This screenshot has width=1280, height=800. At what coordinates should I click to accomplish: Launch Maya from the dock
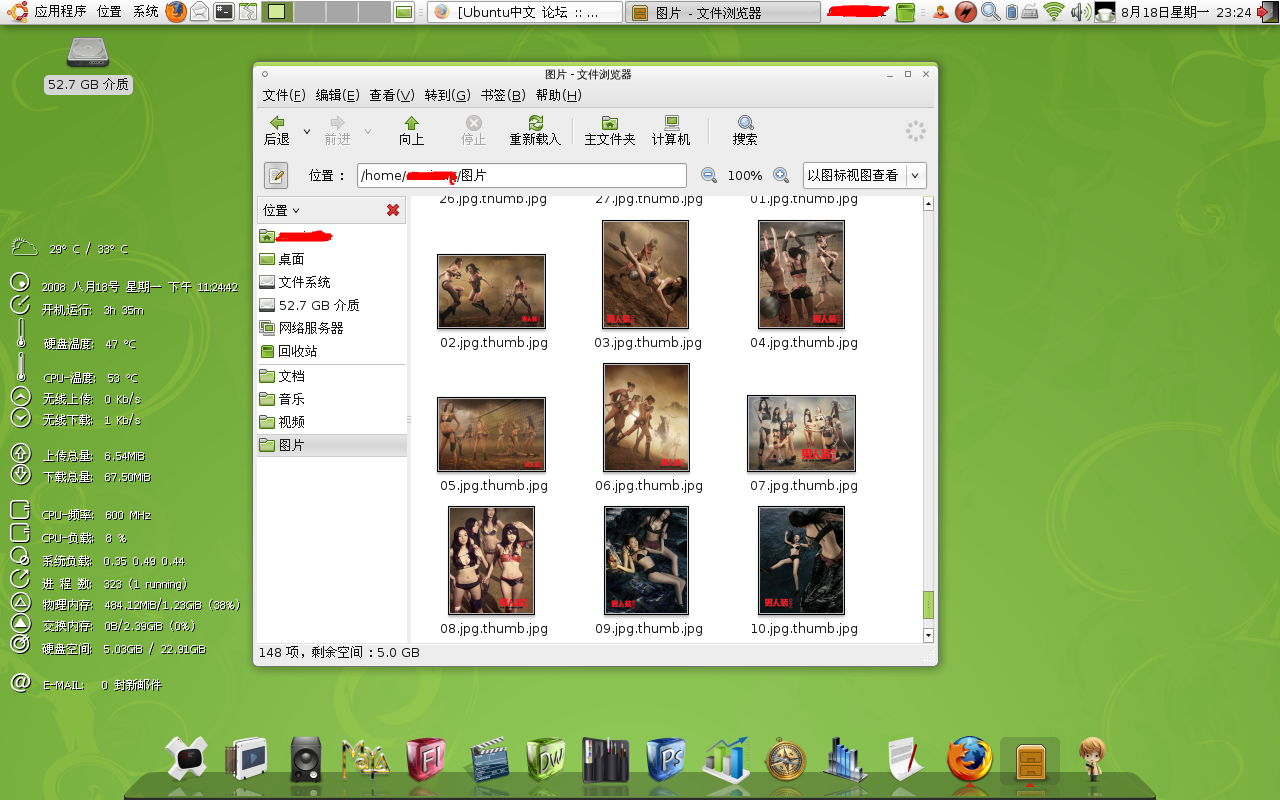click(365, 760)
